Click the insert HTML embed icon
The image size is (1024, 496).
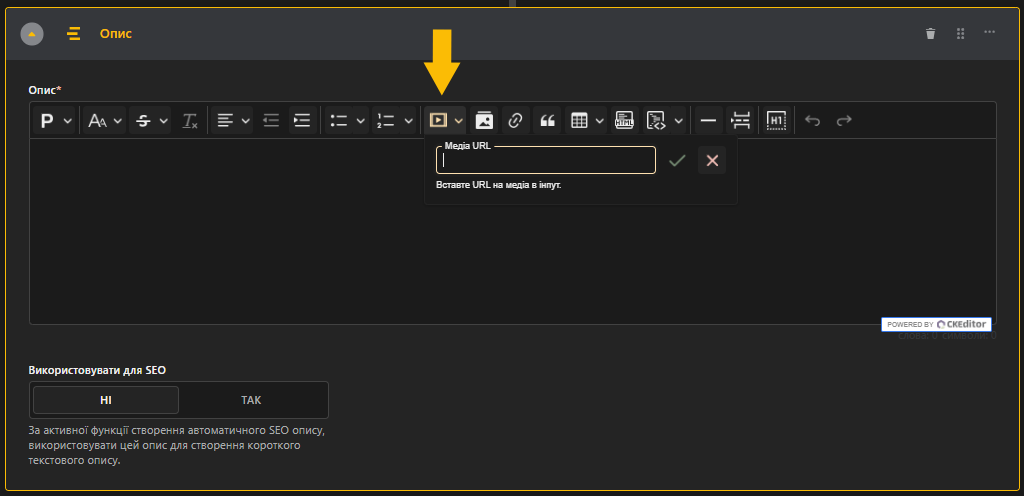625,120
